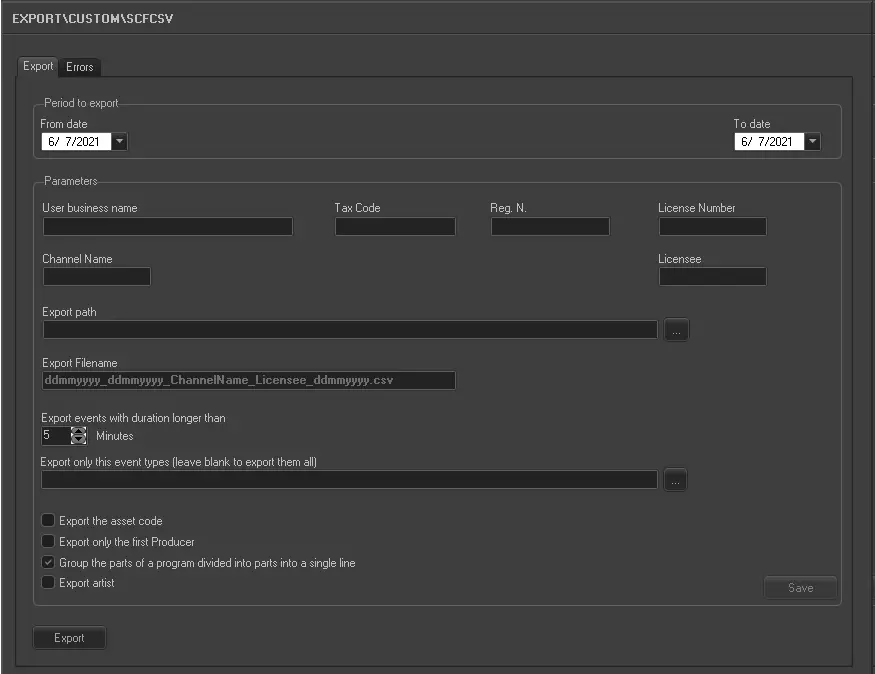875x674 pixels.
Task: Open the From date calendar dropdown
Action: (119, 142)
